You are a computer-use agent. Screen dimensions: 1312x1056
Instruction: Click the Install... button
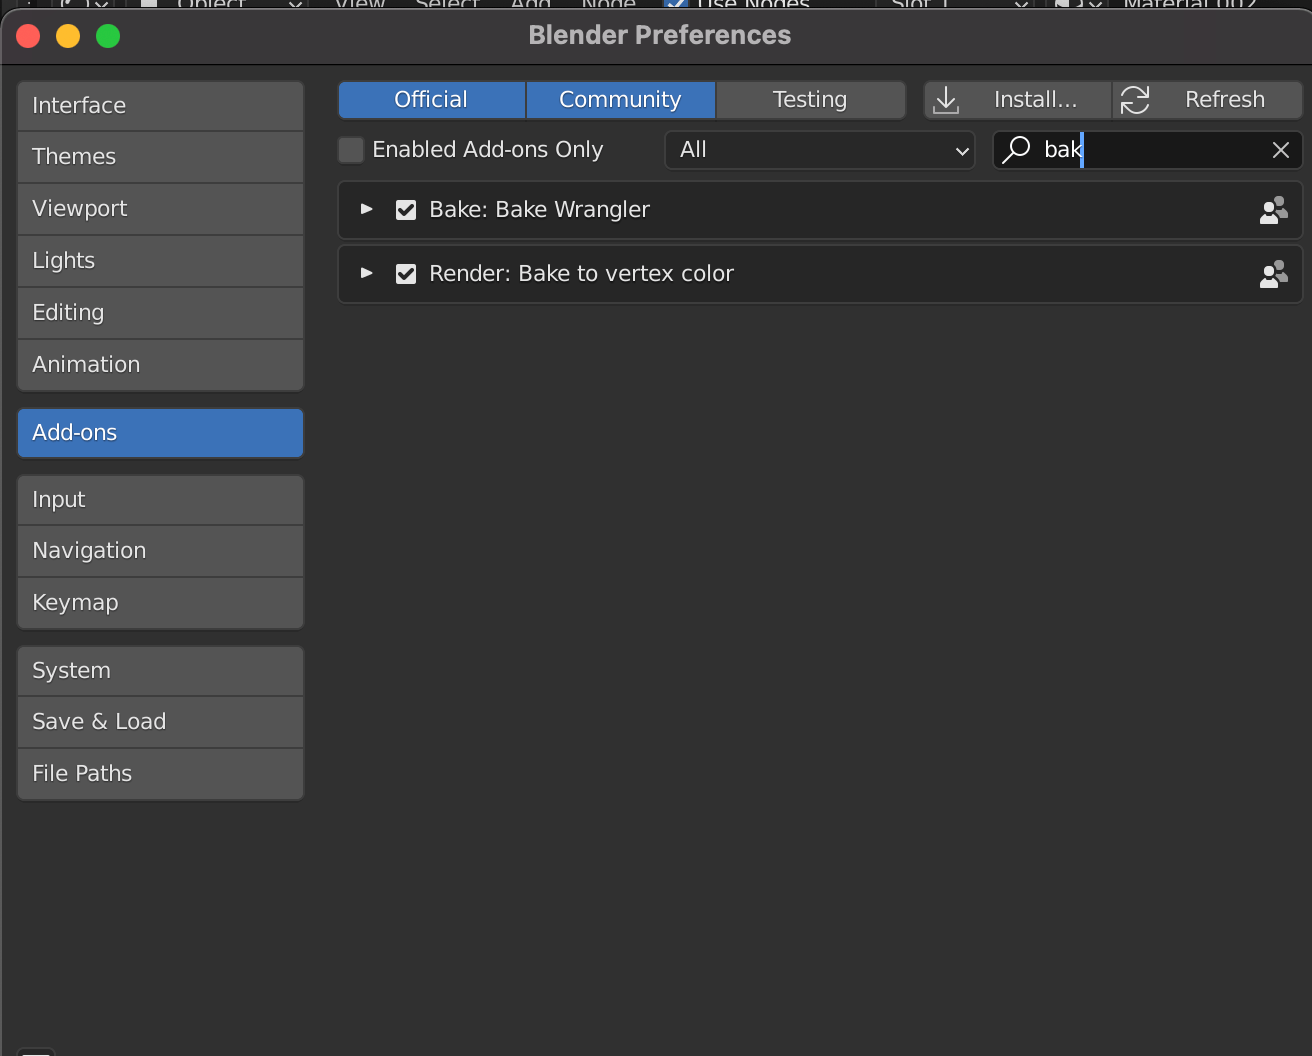tap(1017, 100)
